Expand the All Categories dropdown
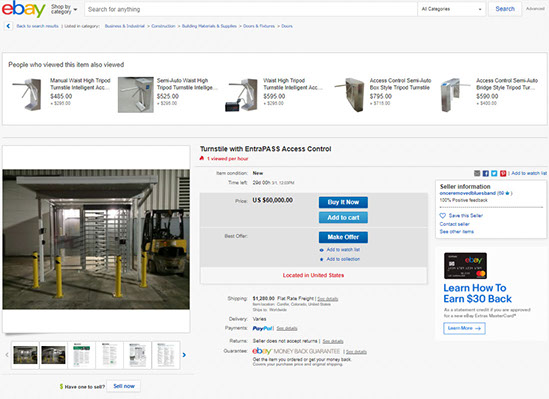 pos(451,9)
